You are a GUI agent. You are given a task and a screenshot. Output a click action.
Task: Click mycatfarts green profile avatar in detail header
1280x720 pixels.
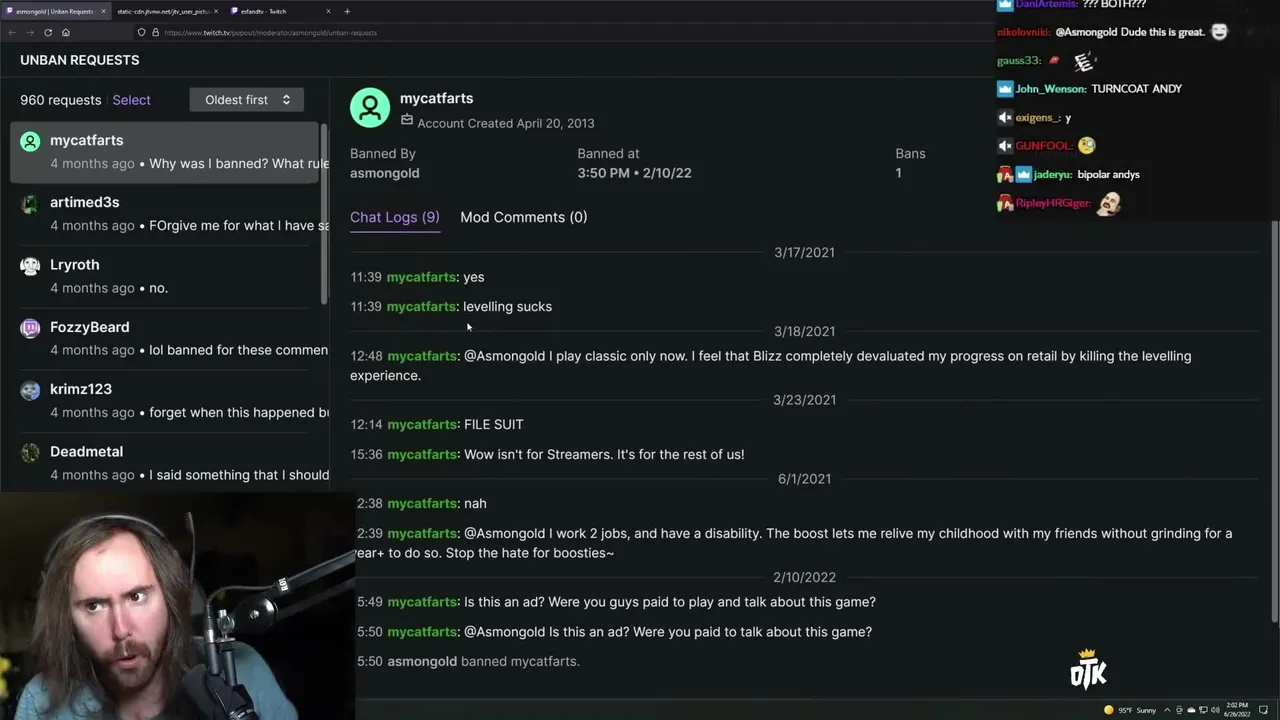pos(370,108)
